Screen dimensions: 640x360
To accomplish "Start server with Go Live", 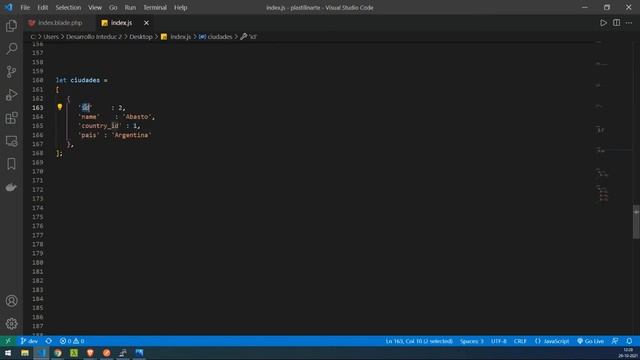I will coord(590,341).
